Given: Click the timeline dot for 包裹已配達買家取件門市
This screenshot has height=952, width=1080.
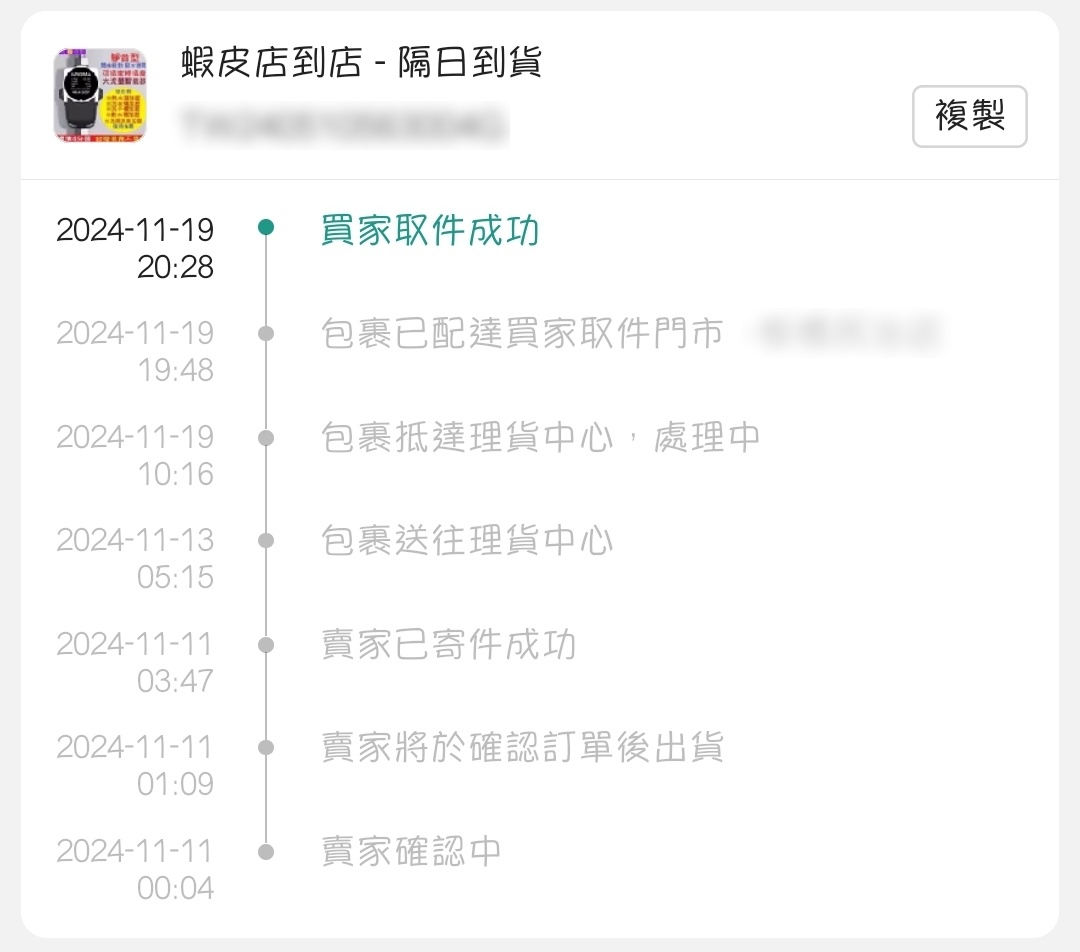Looking at the screenshot, I should (266, 333).
